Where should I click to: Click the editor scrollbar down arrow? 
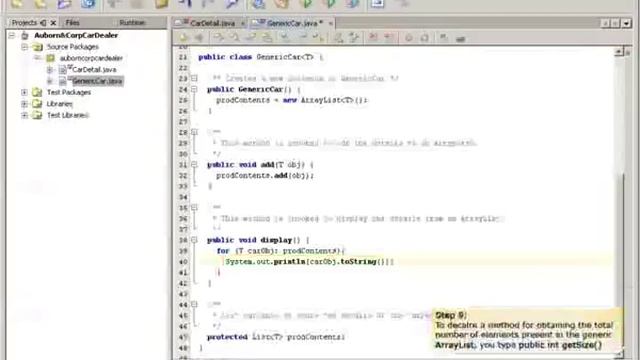pos(620,354)
